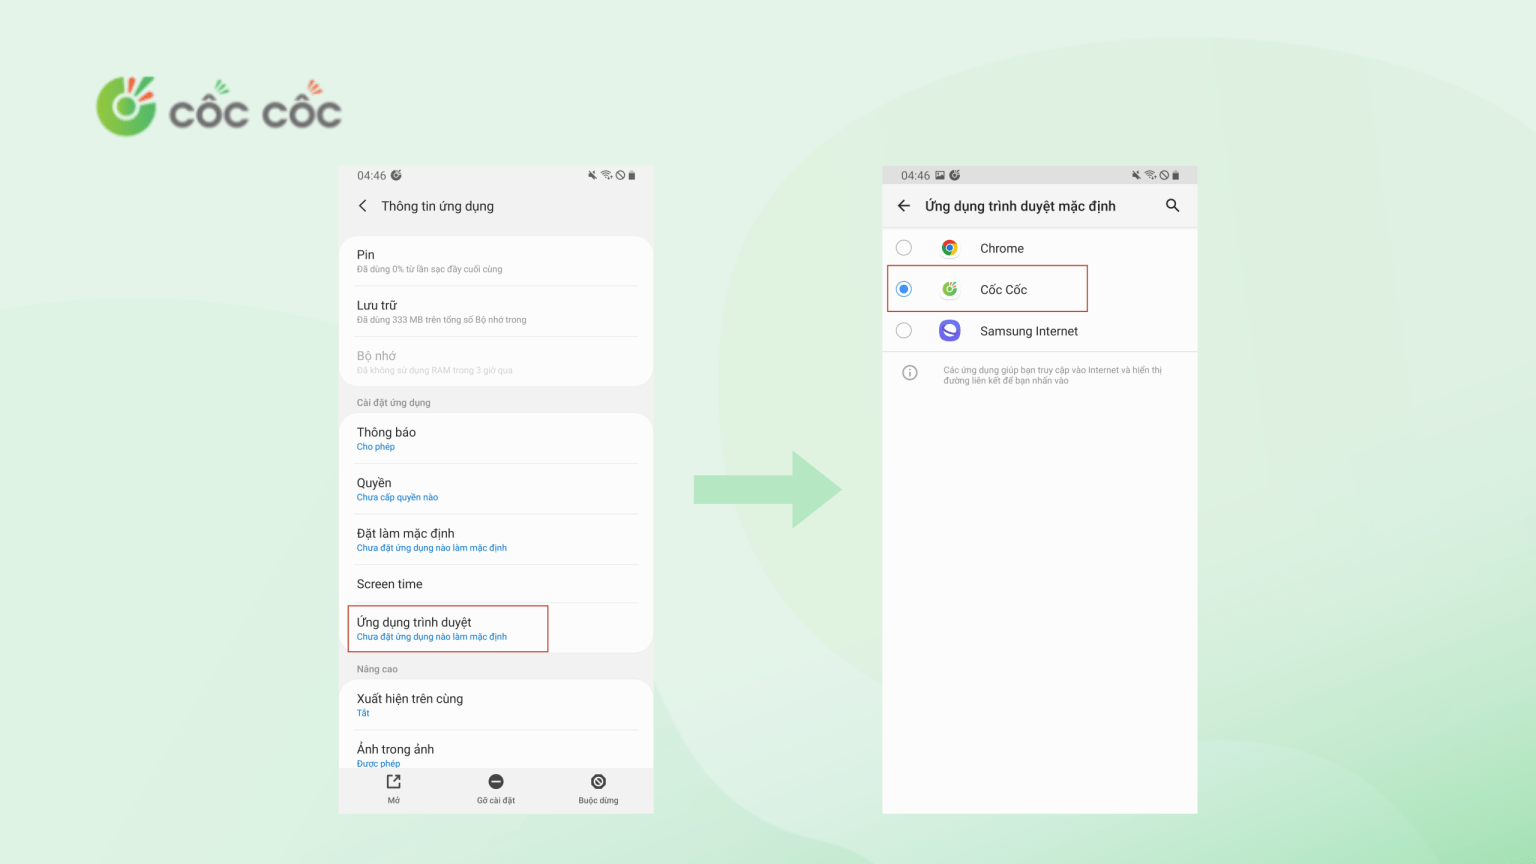Open Xuất hiện trên cùng setting
This screenshot has width=1536, height=864.
(x=496, y=705)
